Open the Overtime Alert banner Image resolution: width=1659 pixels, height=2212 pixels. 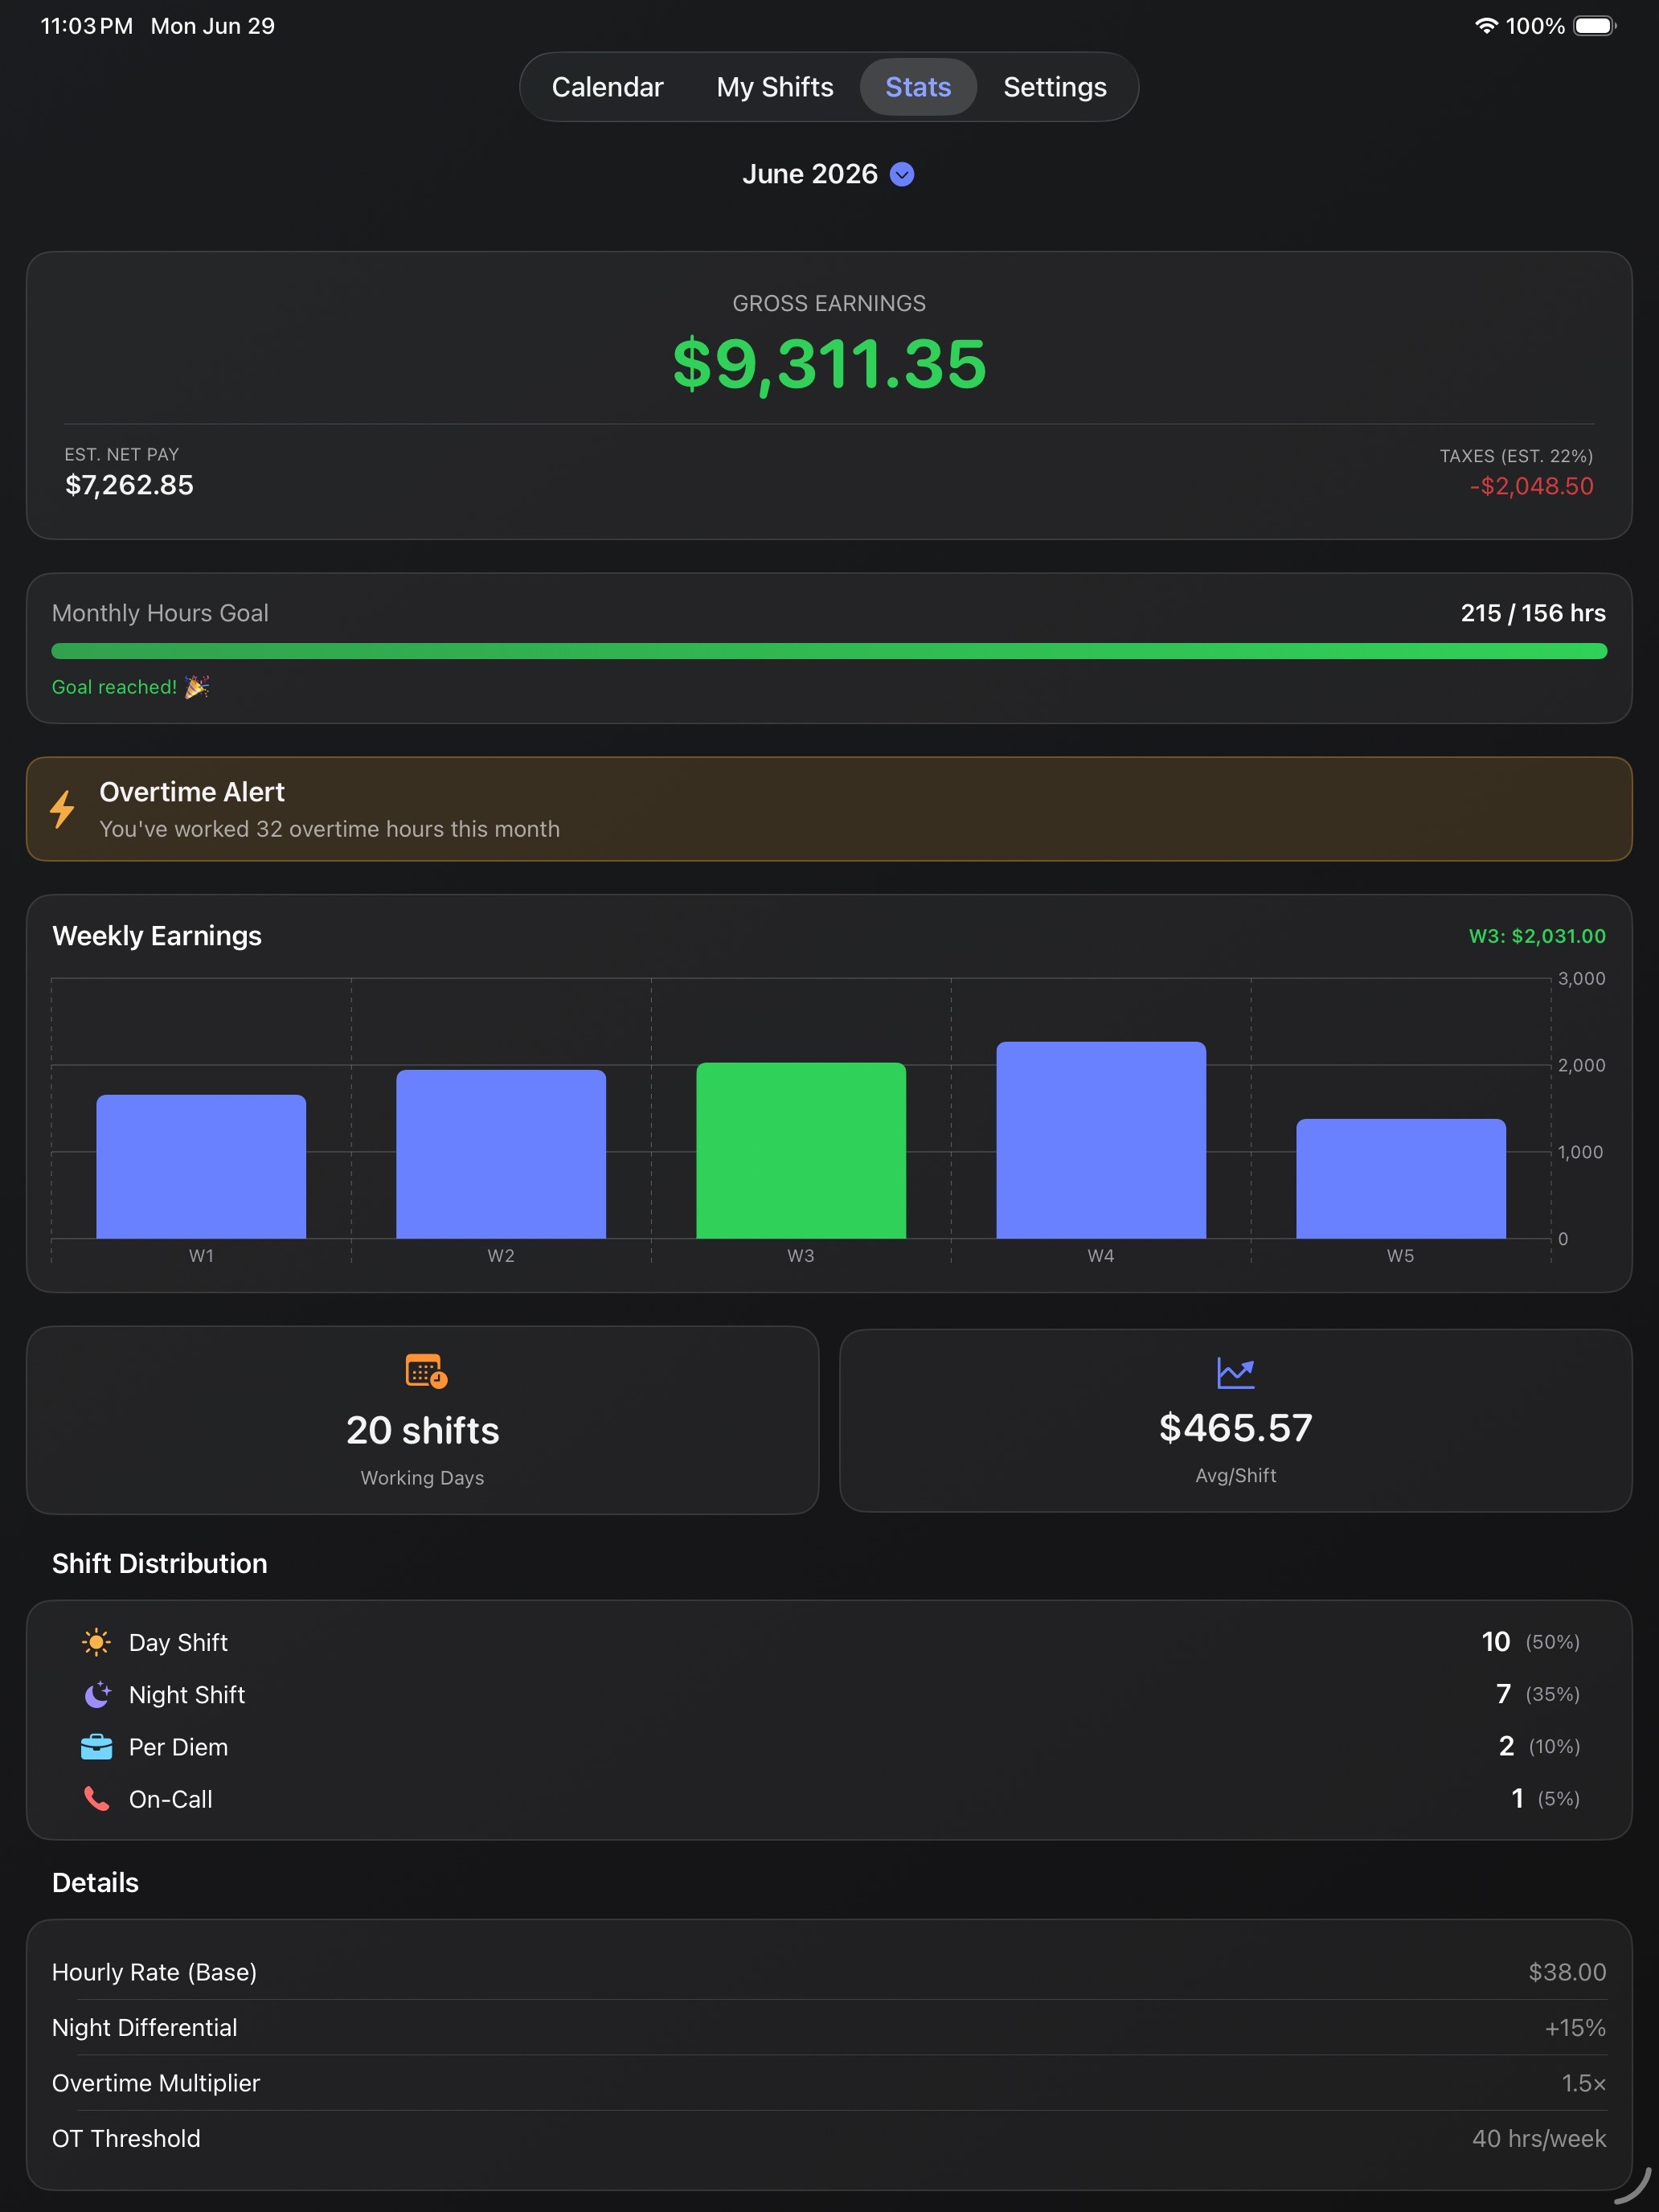(x=829, y=809)
